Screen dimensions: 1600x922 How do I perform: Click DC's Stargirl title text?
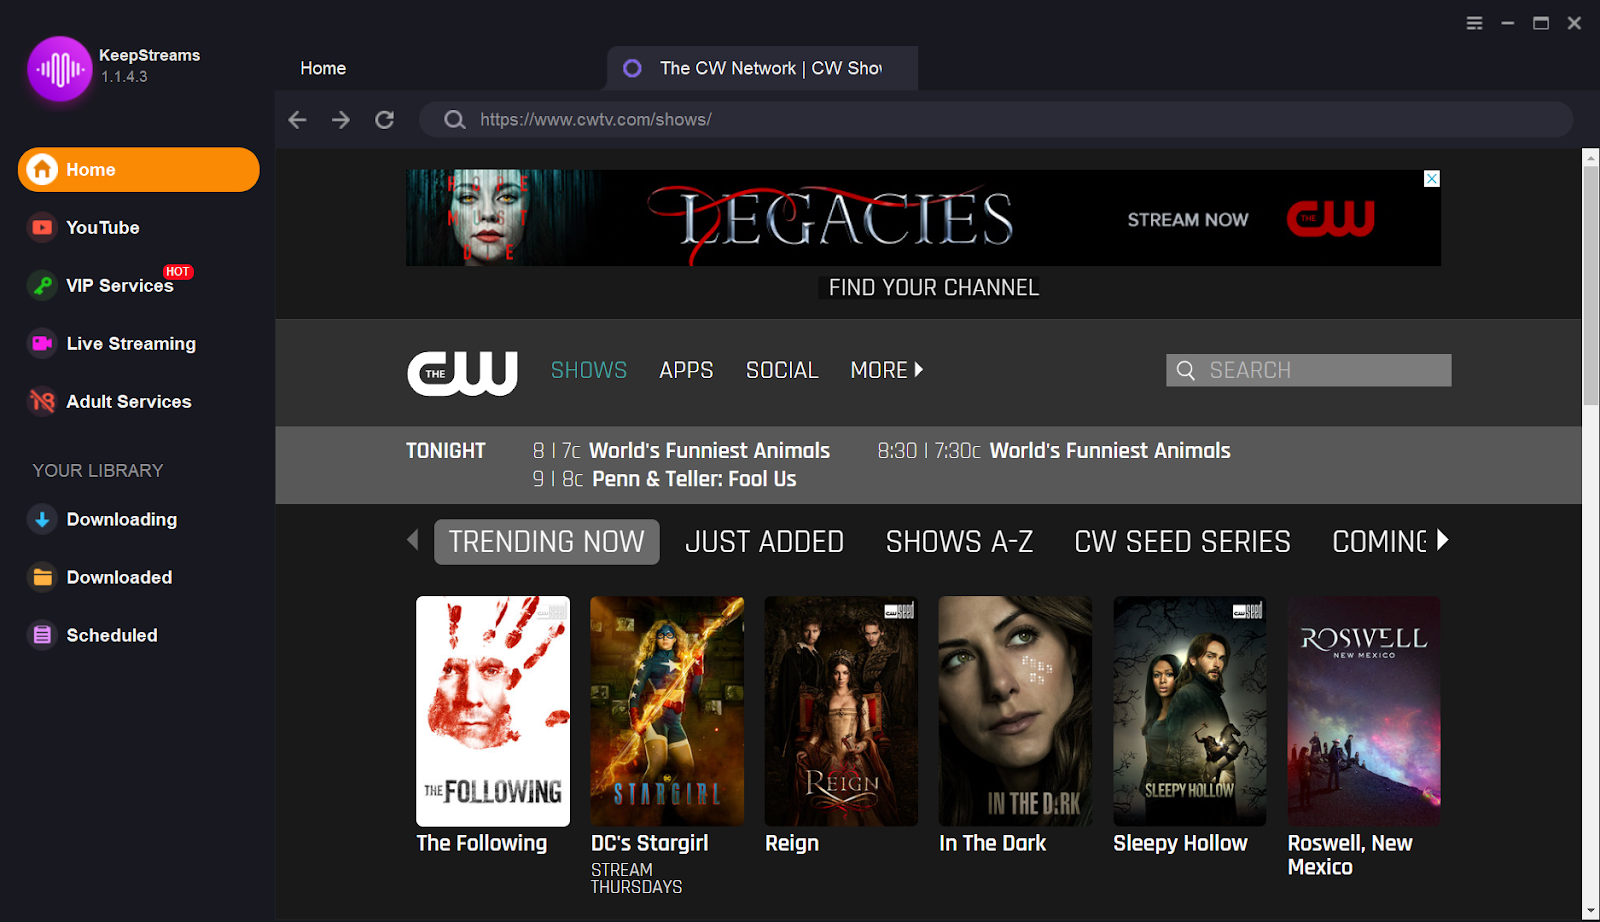click(x=650, y=844)
